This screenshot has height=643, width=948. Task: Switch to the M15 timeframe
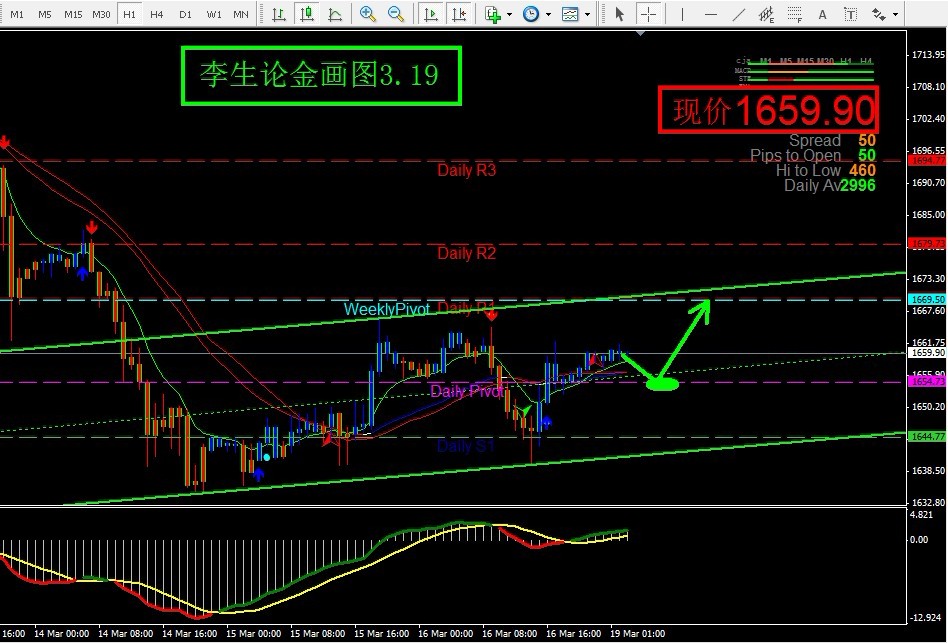73,14
